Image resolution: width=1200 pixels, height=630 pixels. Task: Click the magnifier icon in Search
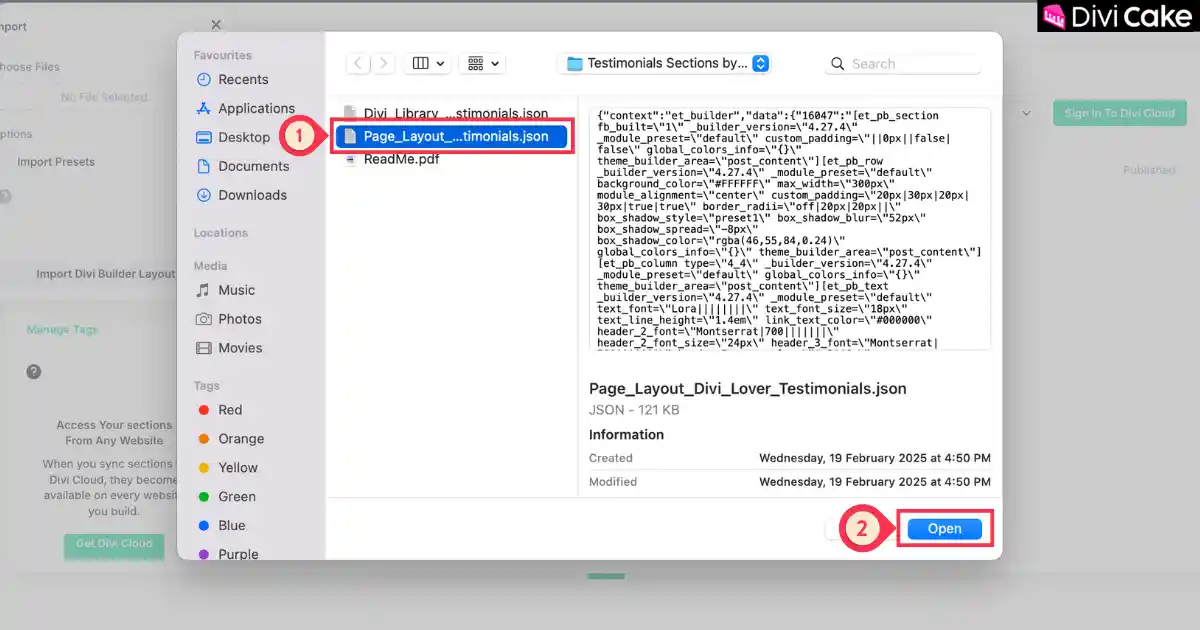[838, 63]
